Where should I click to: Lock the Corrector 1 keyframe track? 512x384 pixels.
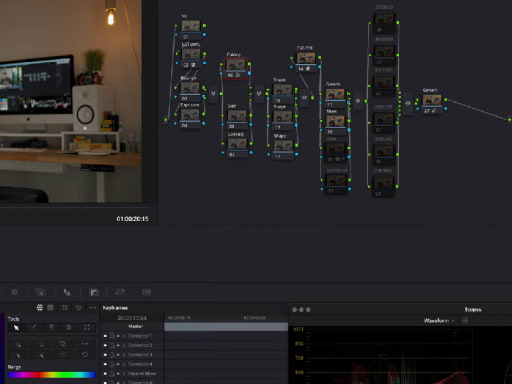tap(112, 336)
